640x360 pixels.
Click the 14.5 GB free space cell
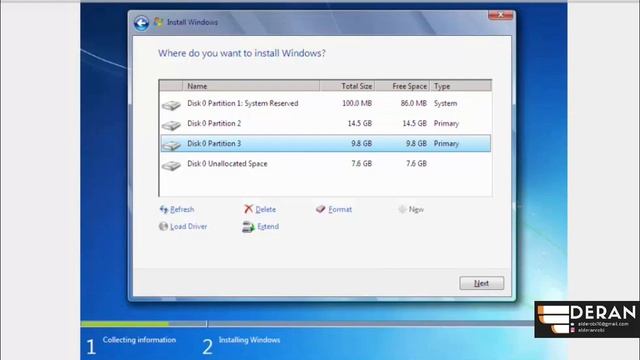point(414,124)
